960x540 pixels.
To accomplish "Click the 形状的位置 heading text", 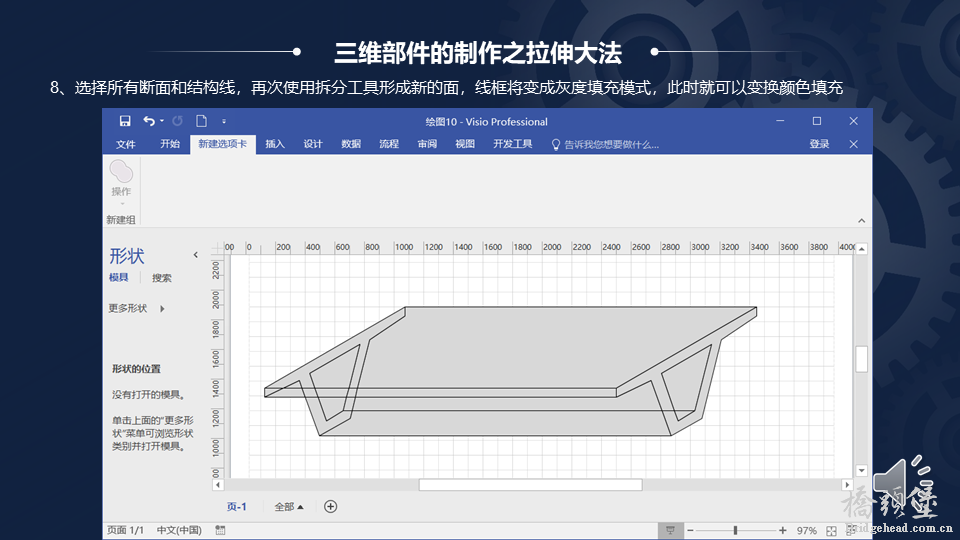I will pos(136,369).
